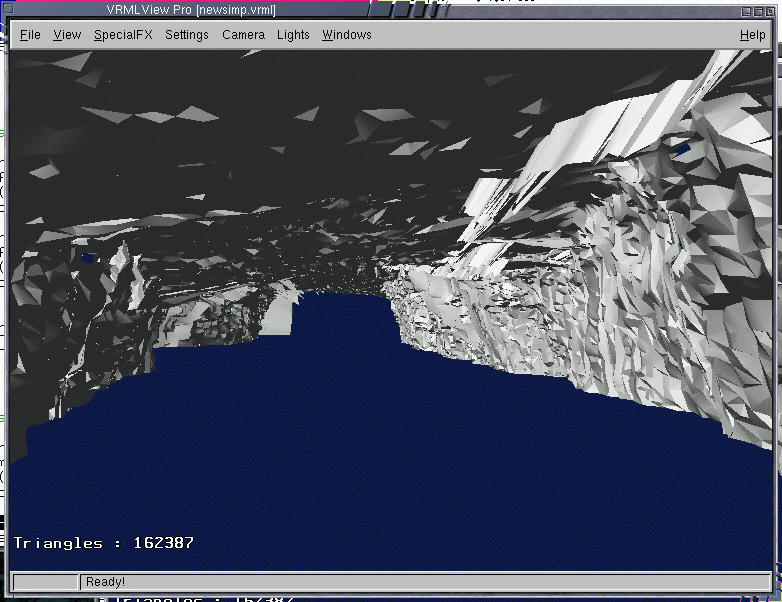Open the File menu
782x602 pixels.
tap(30, 35)
